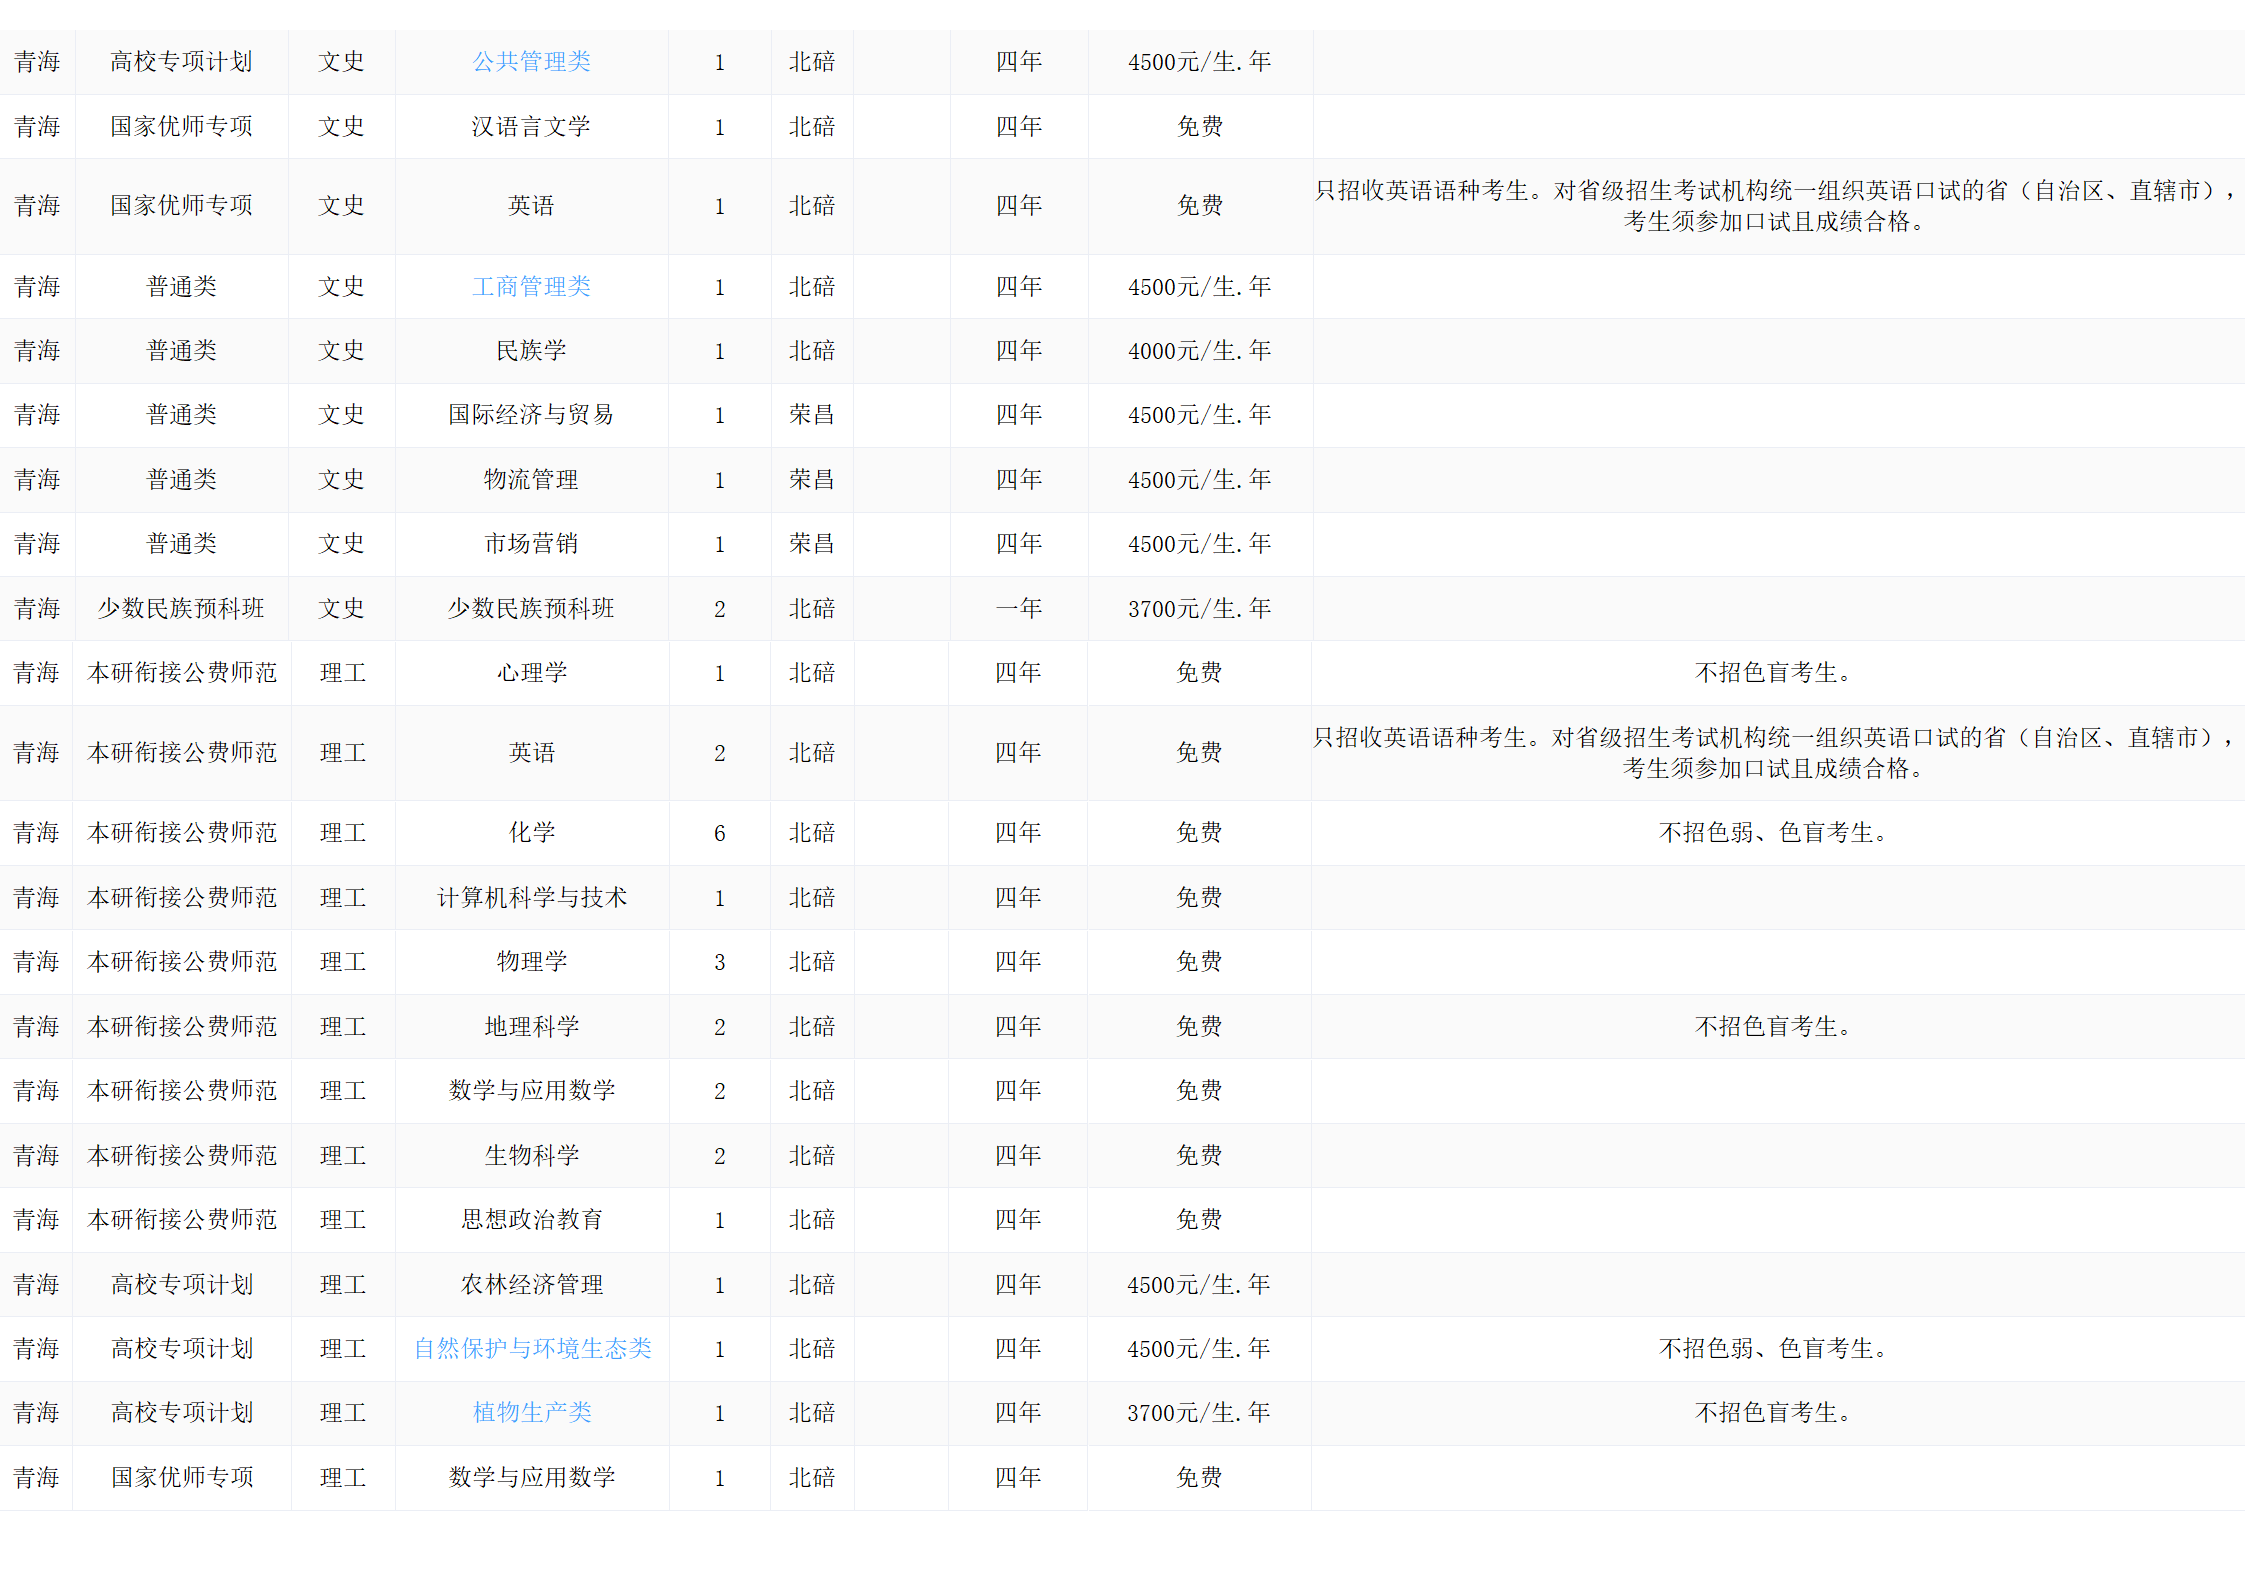Click the 不招色盲考生 note in 心理学 row
The width and height of the screenshot is (2245, 1587).
[1773, 673]
